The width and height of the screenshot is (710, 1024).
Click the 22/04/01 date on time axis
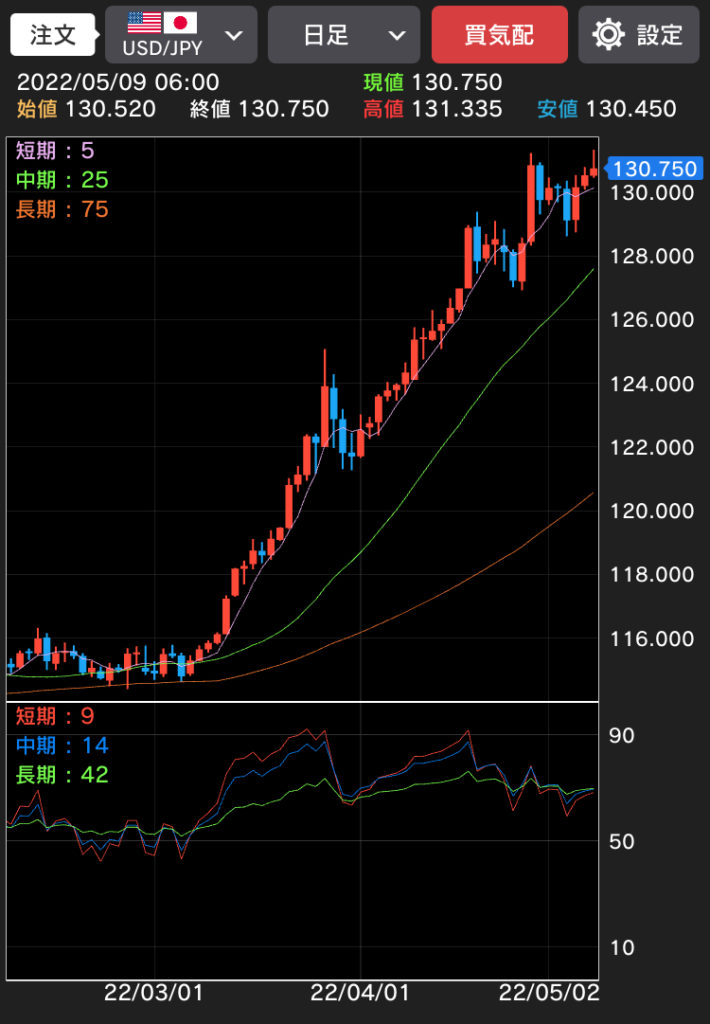(x=360, y=993)
